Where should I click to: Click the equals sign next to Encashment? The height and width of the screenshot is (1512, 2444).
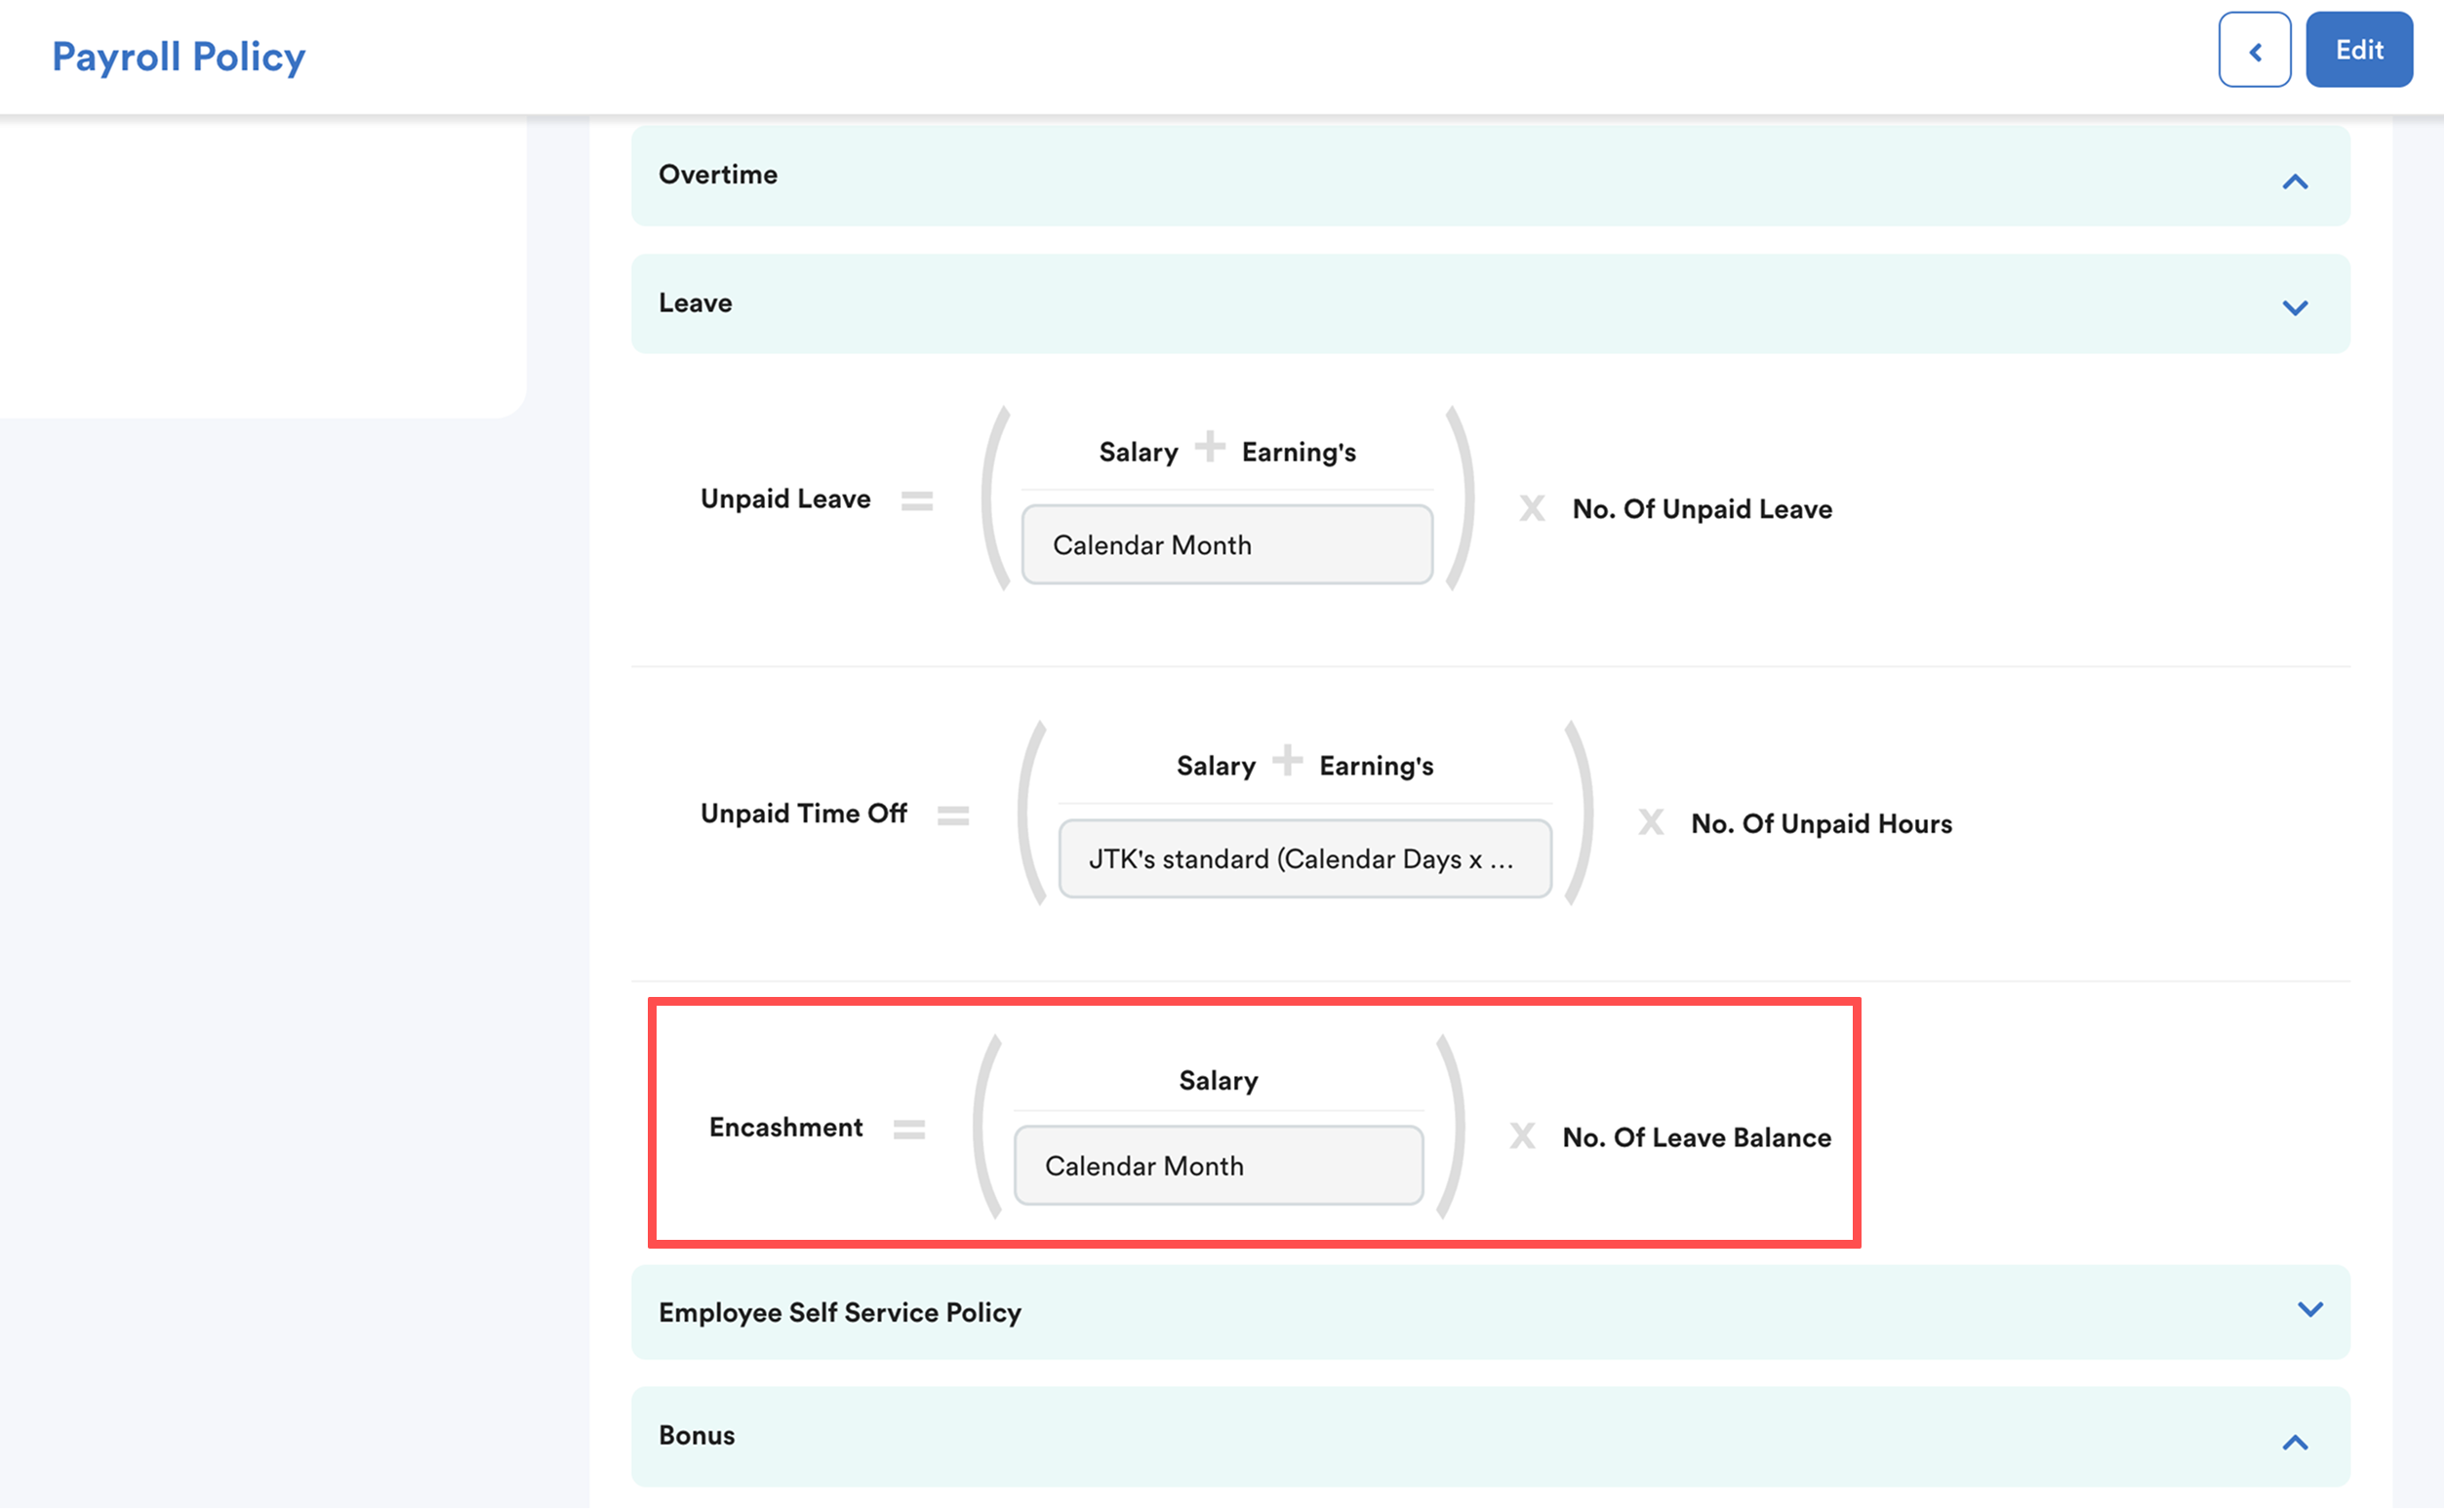[x=909, y=1130]
